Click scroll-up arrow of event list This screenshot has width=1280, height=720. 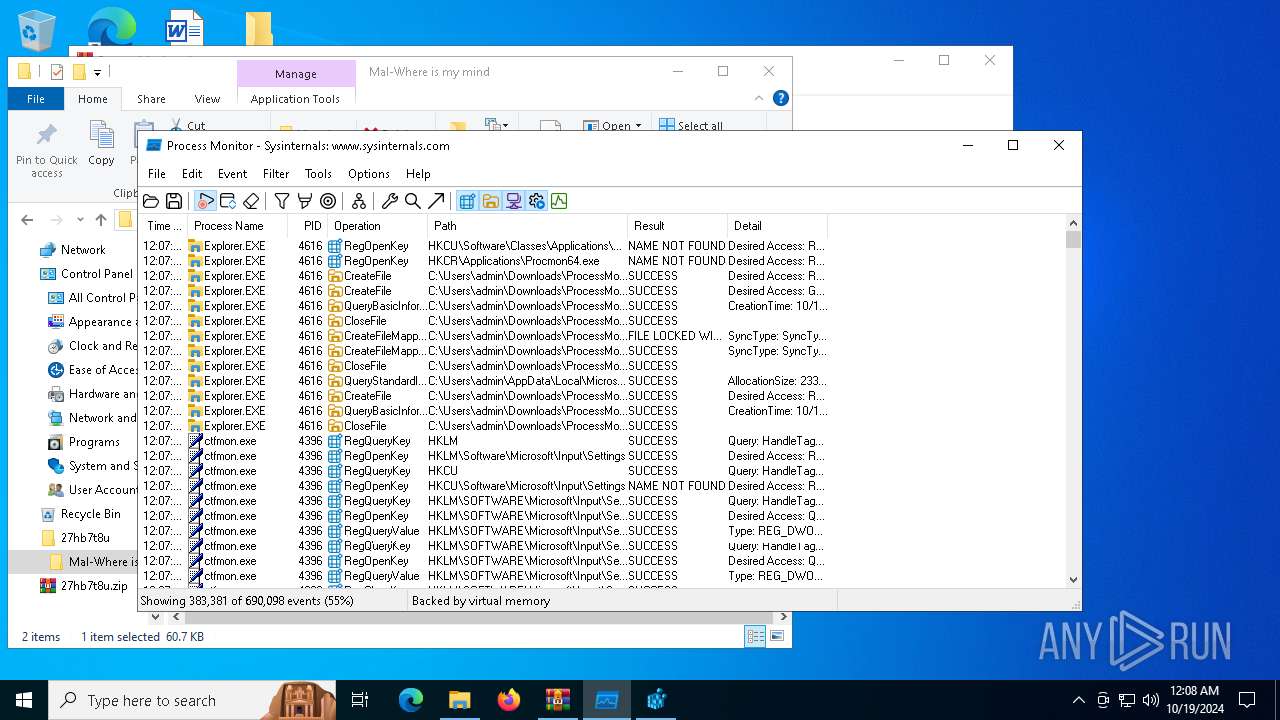coord(1073,224)
